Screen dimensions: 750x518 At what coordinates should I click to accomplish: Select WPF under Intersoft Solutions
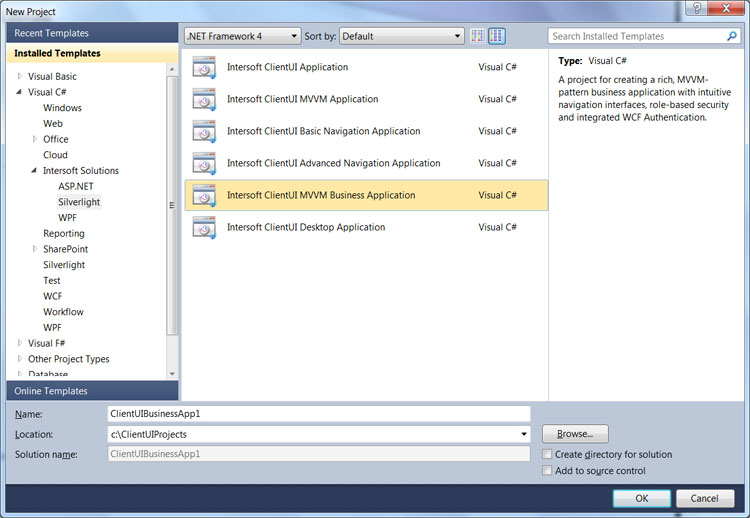pyautogui.click(x=67, y=218)
